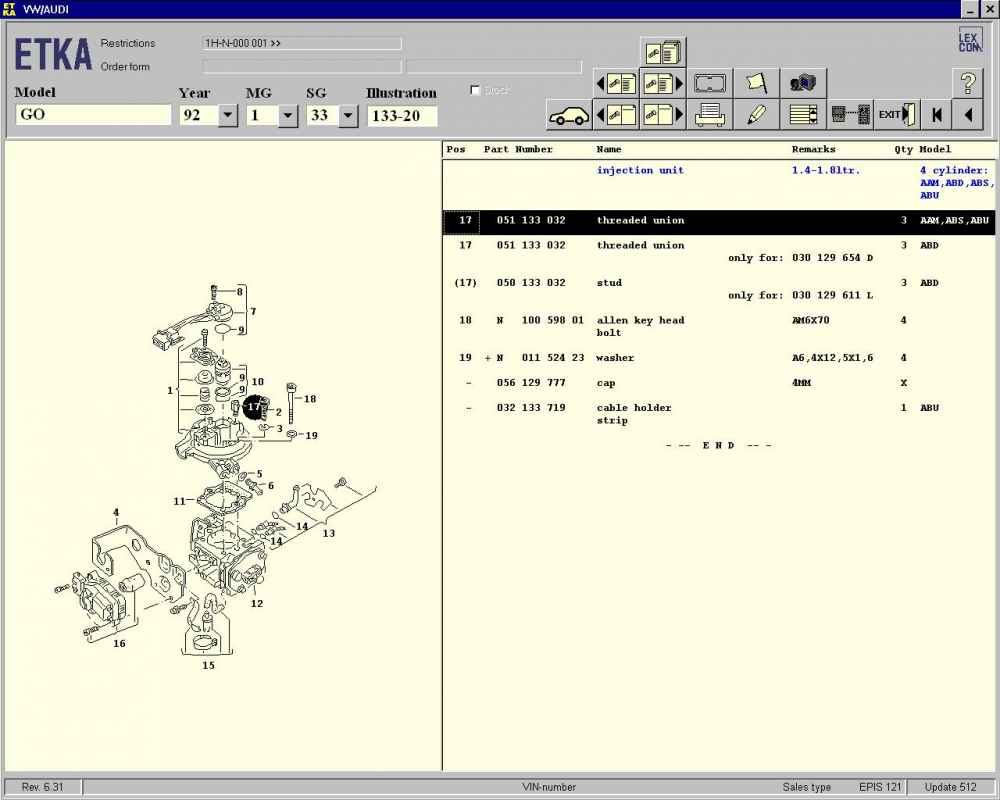Click the Part Number column header
This screenshot has width=1000, height=800.
(x=518, y=149)
